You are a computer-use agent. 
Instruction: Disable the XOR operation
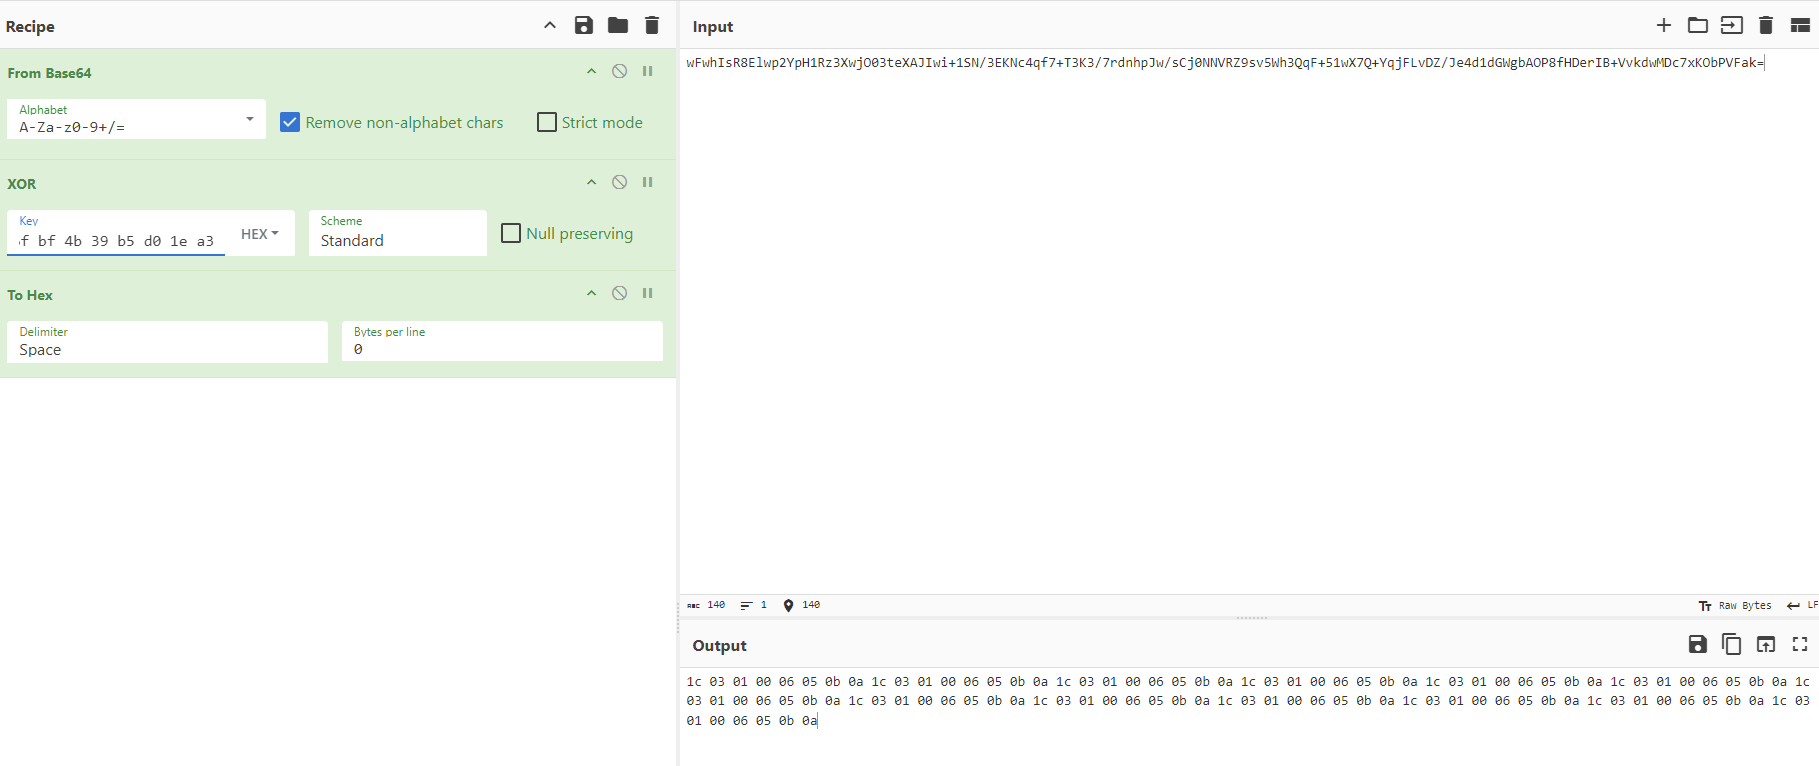click(x=620, y=182)
